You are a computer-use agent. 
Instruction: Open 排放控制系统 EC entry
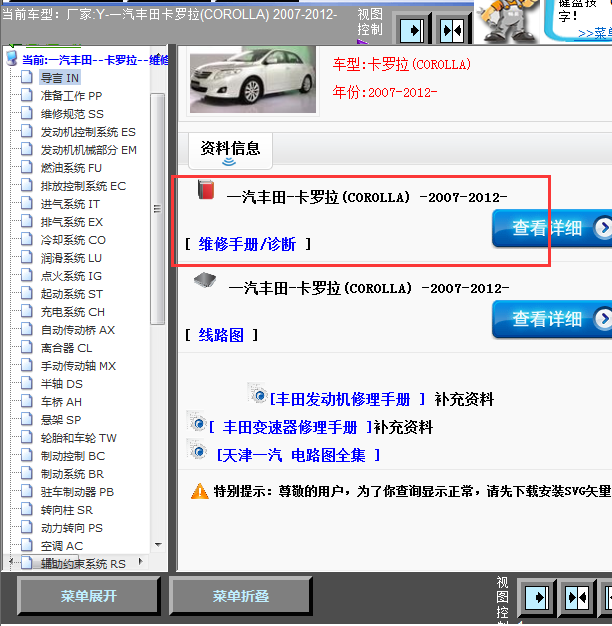[83, 186]
